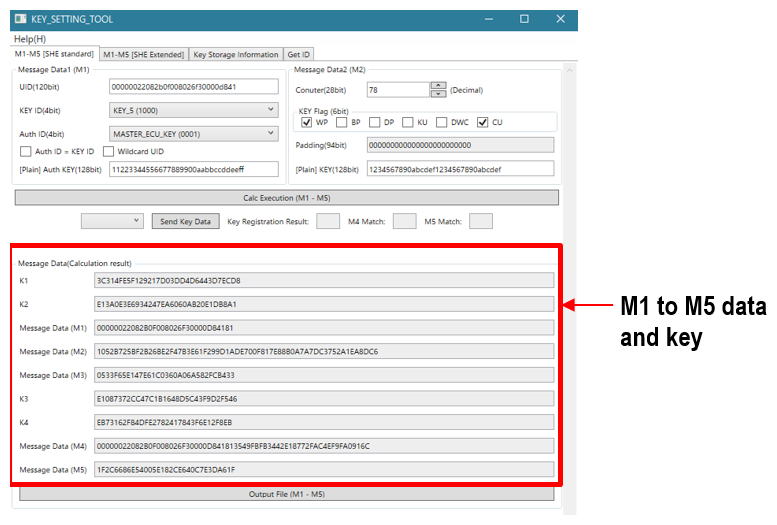777x525 pixels.
Task: Select the Message Data (M2) result field
Action: click(324, 351)
